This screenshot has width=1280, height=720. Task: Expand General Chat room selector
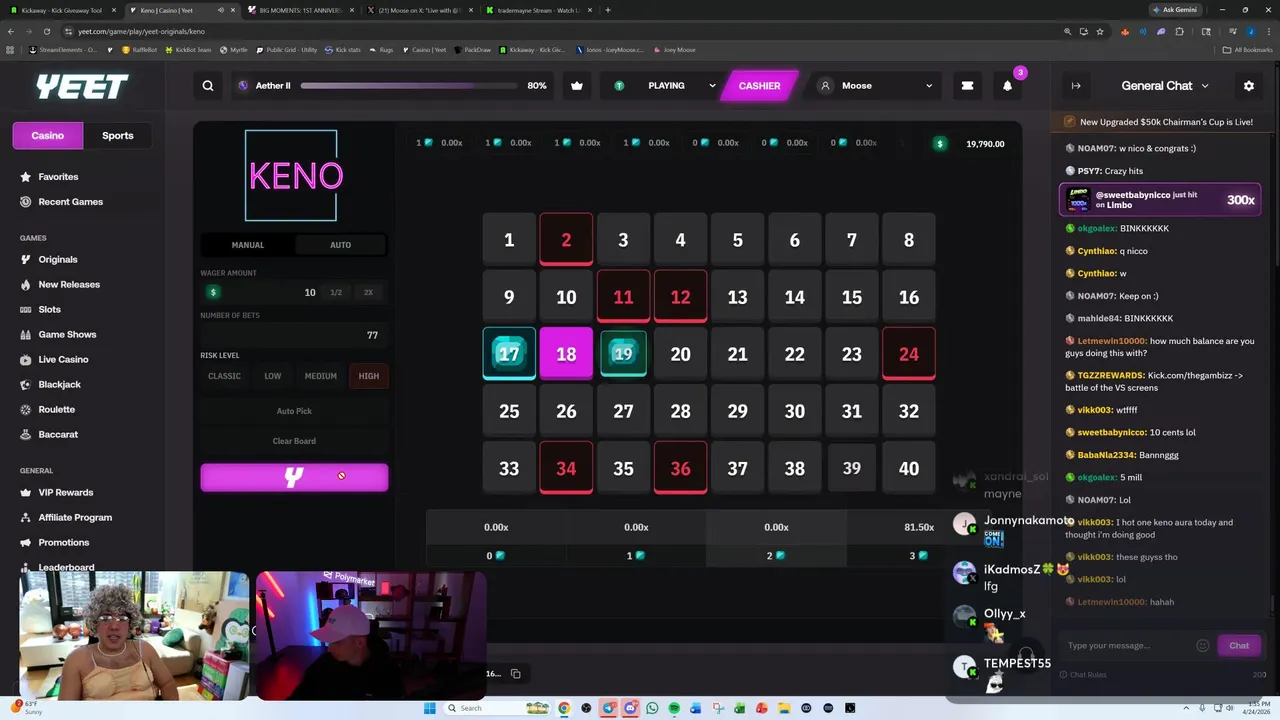pos(1165,86)
